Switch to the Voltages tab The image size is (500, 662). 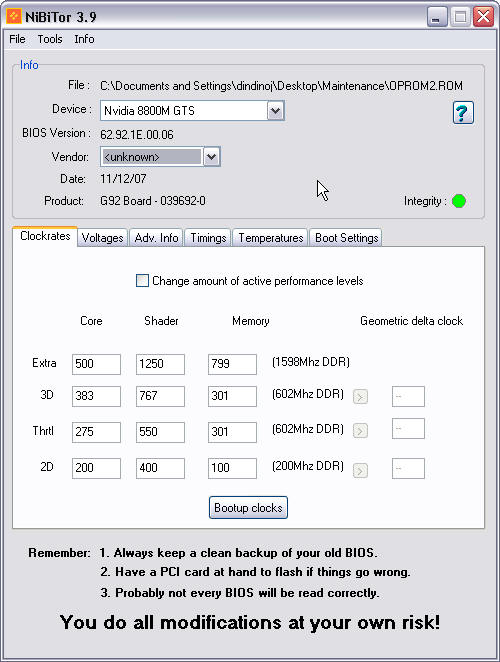coord(103,238)
